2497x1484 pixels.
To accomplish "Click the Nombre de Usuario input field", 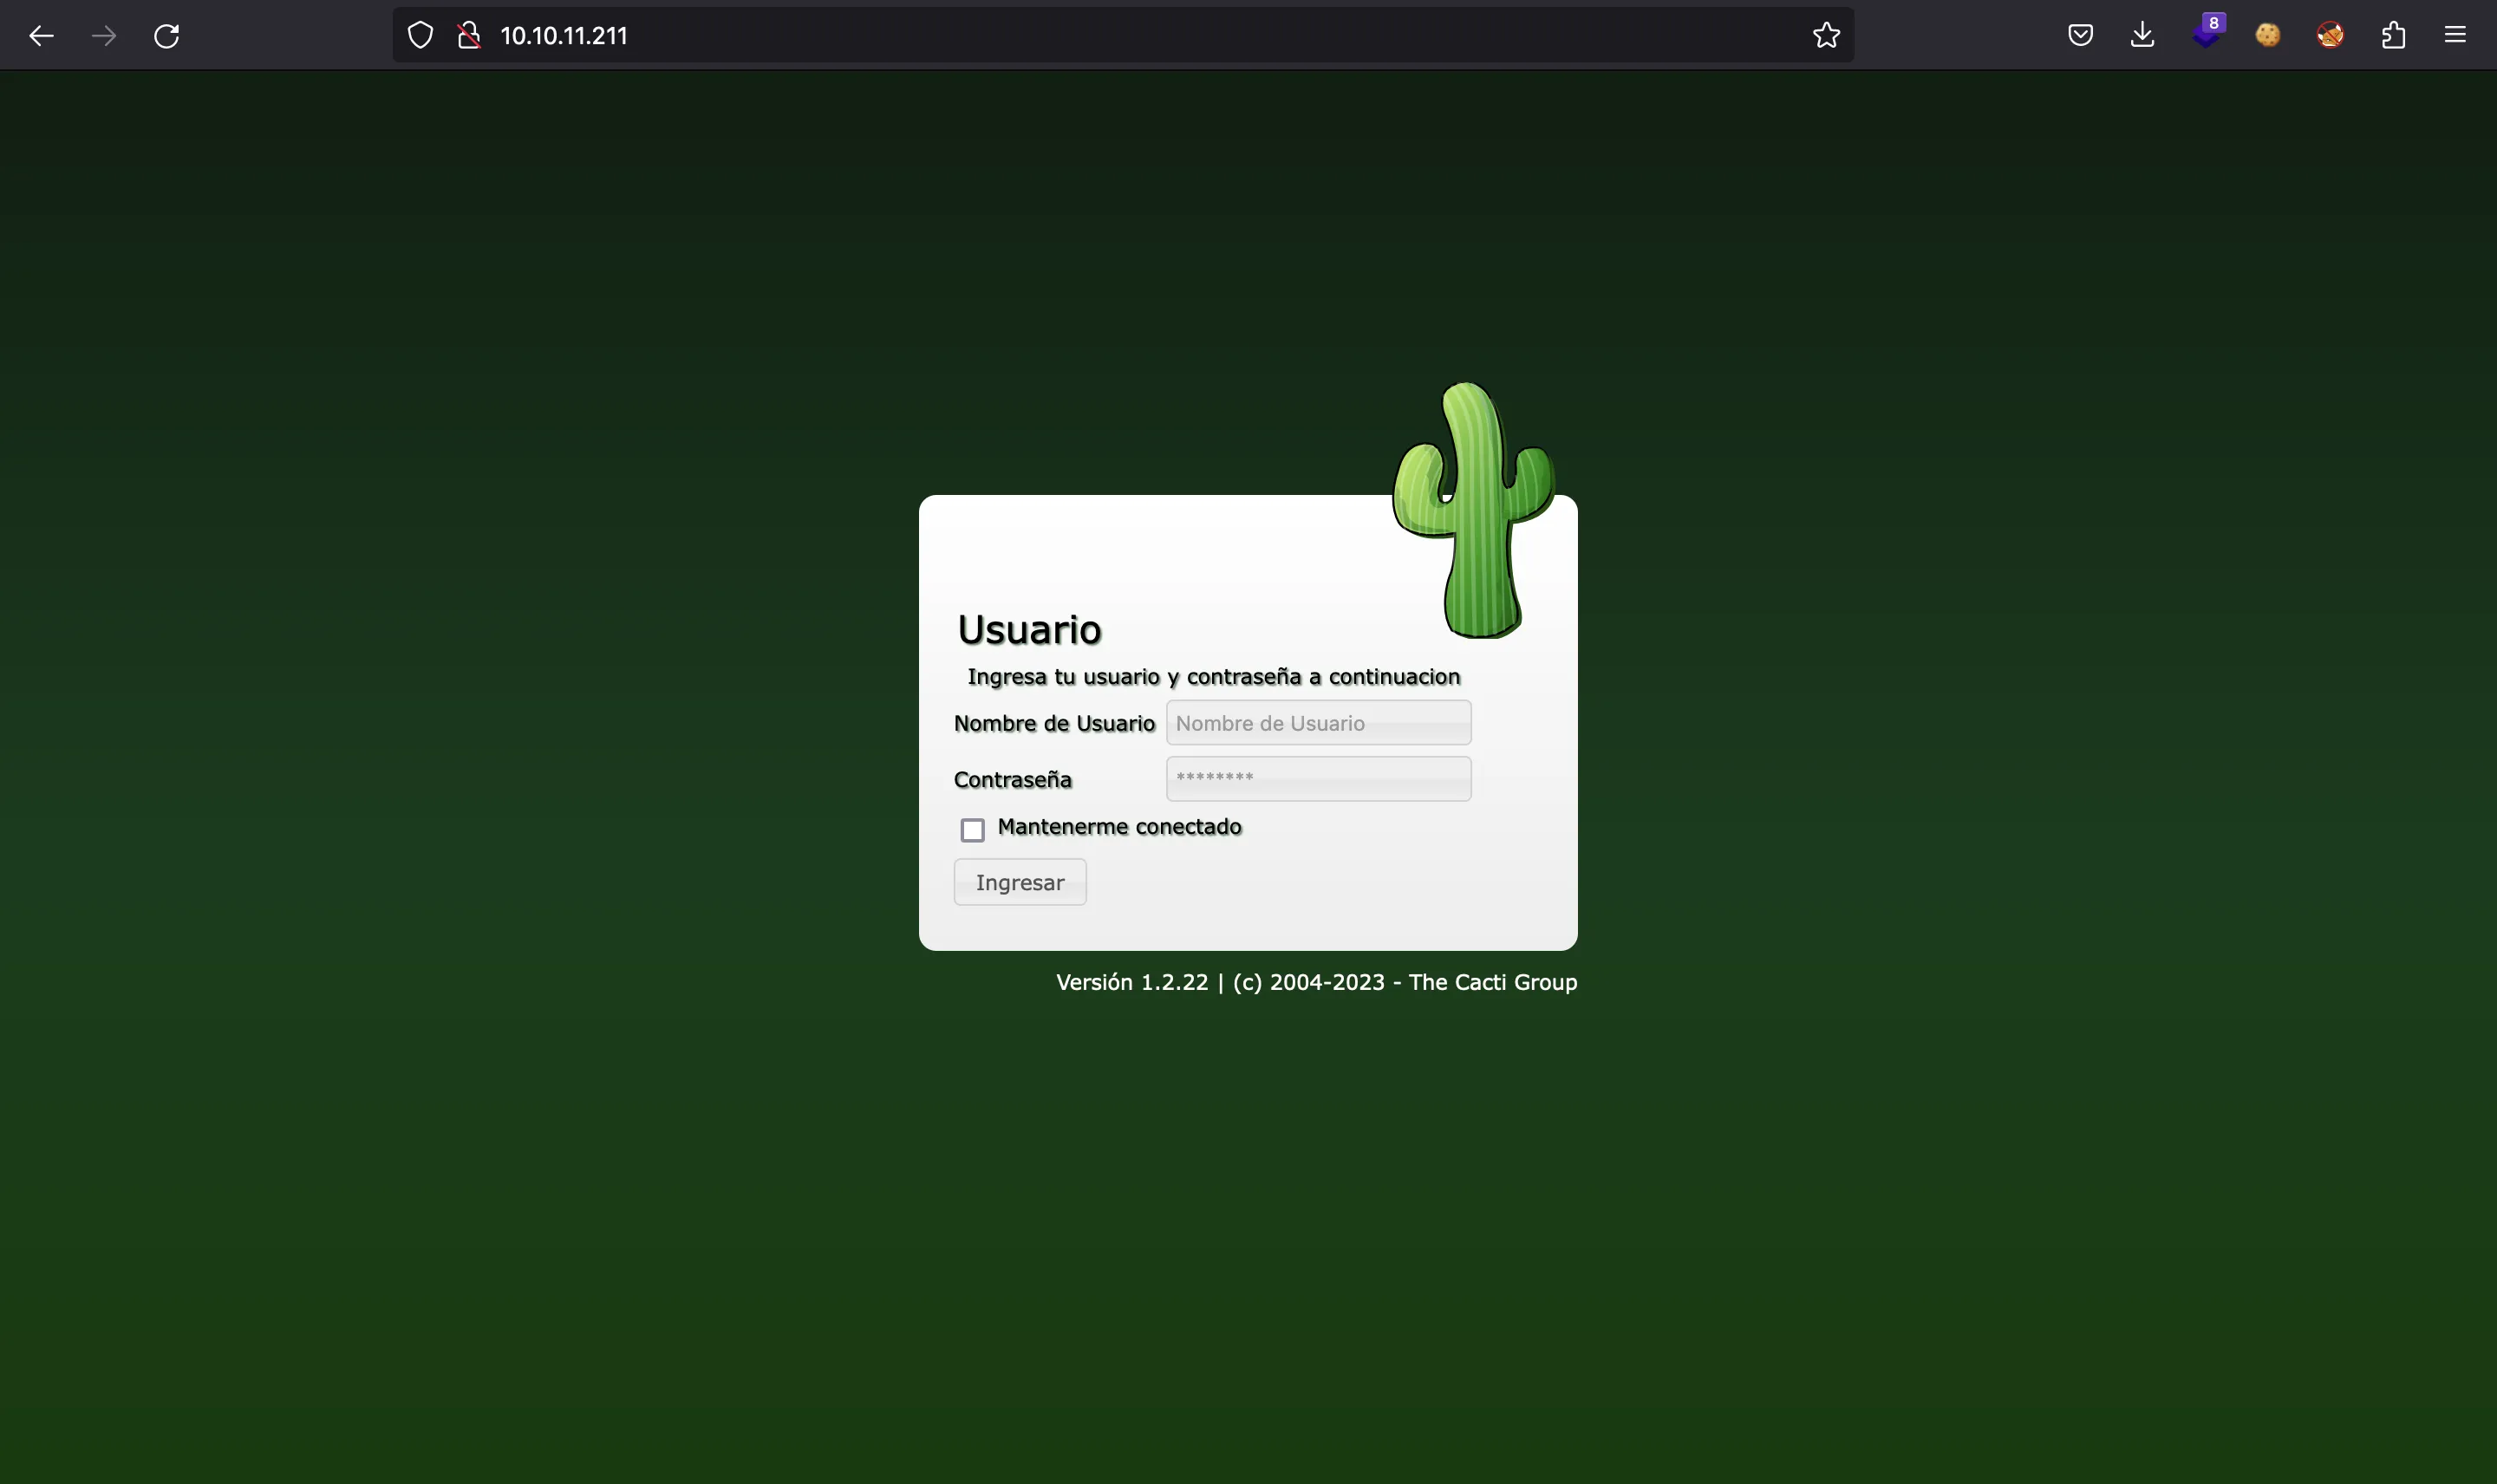I will point(1318,723).
